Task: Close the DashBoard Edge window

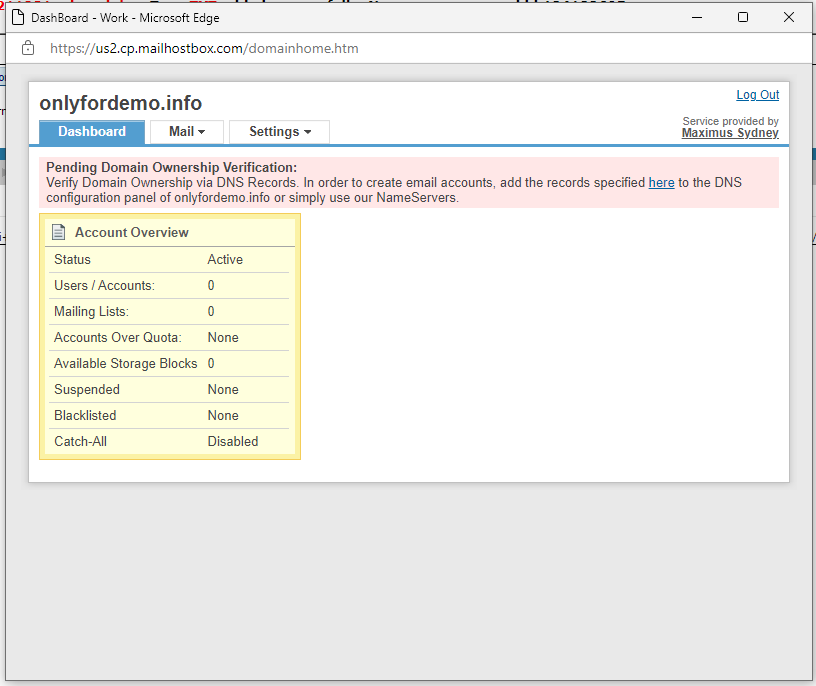Action: (789, 17)
